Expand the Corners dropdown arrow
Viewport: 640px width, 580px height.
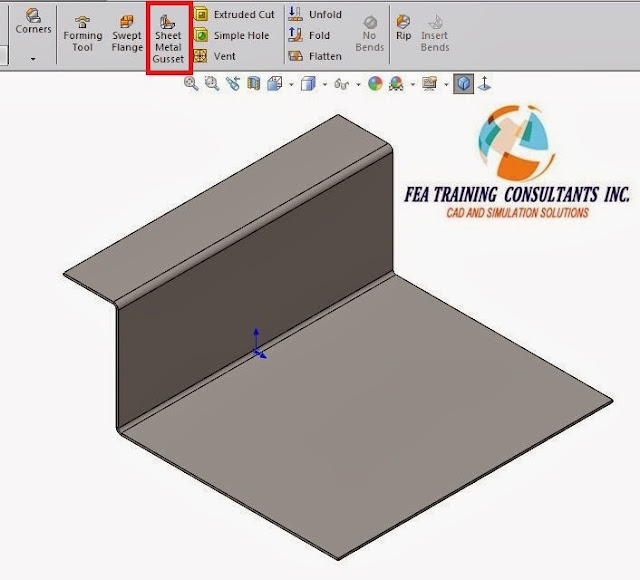click(x=33, y=59)
